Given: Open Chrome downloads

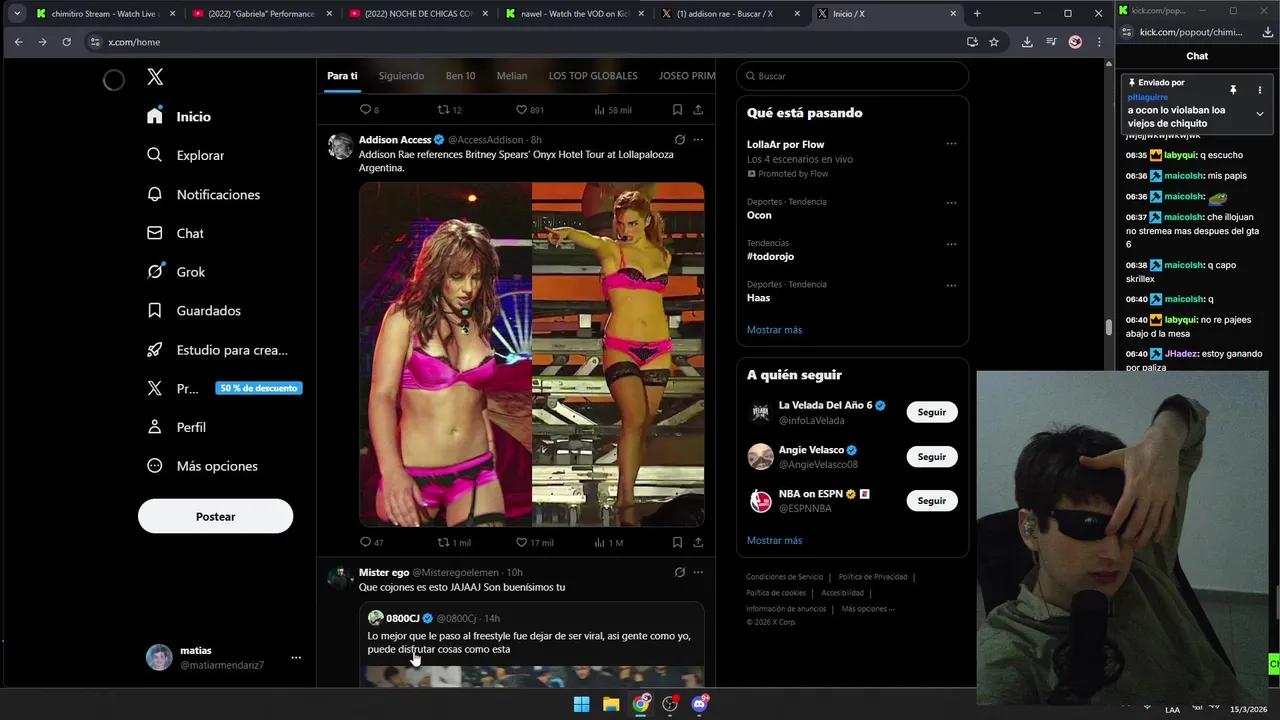Looking at the screenshot, I should 1027,42.
